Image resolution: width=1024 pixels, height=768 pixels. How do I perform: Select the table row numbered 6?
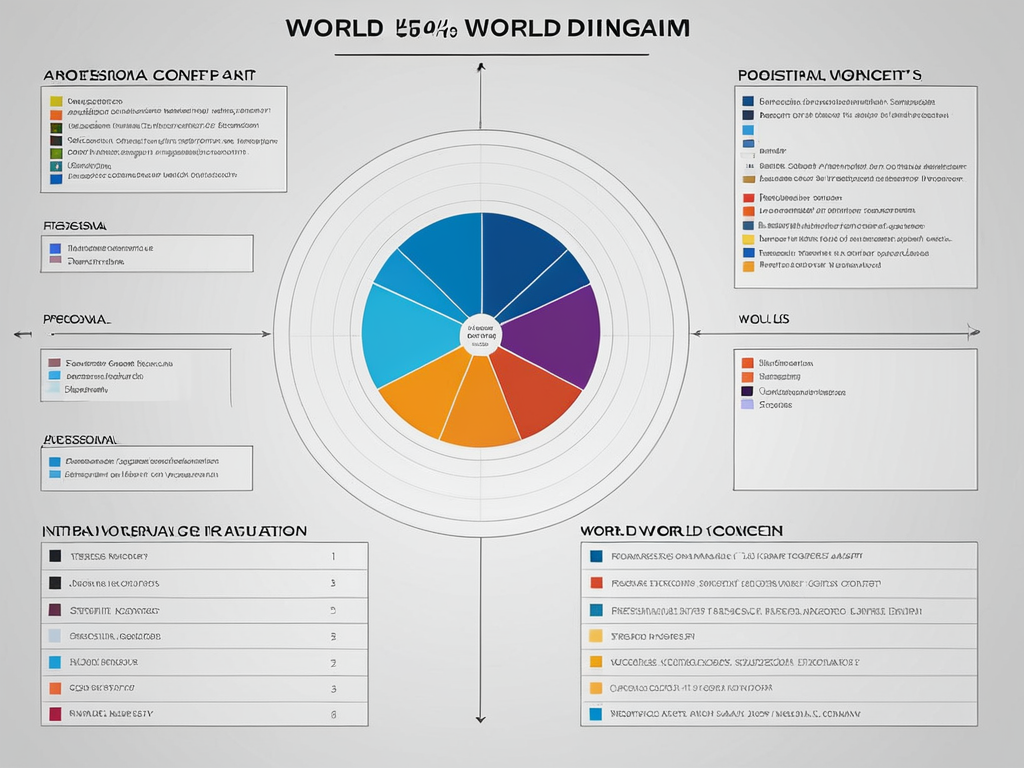204,714
